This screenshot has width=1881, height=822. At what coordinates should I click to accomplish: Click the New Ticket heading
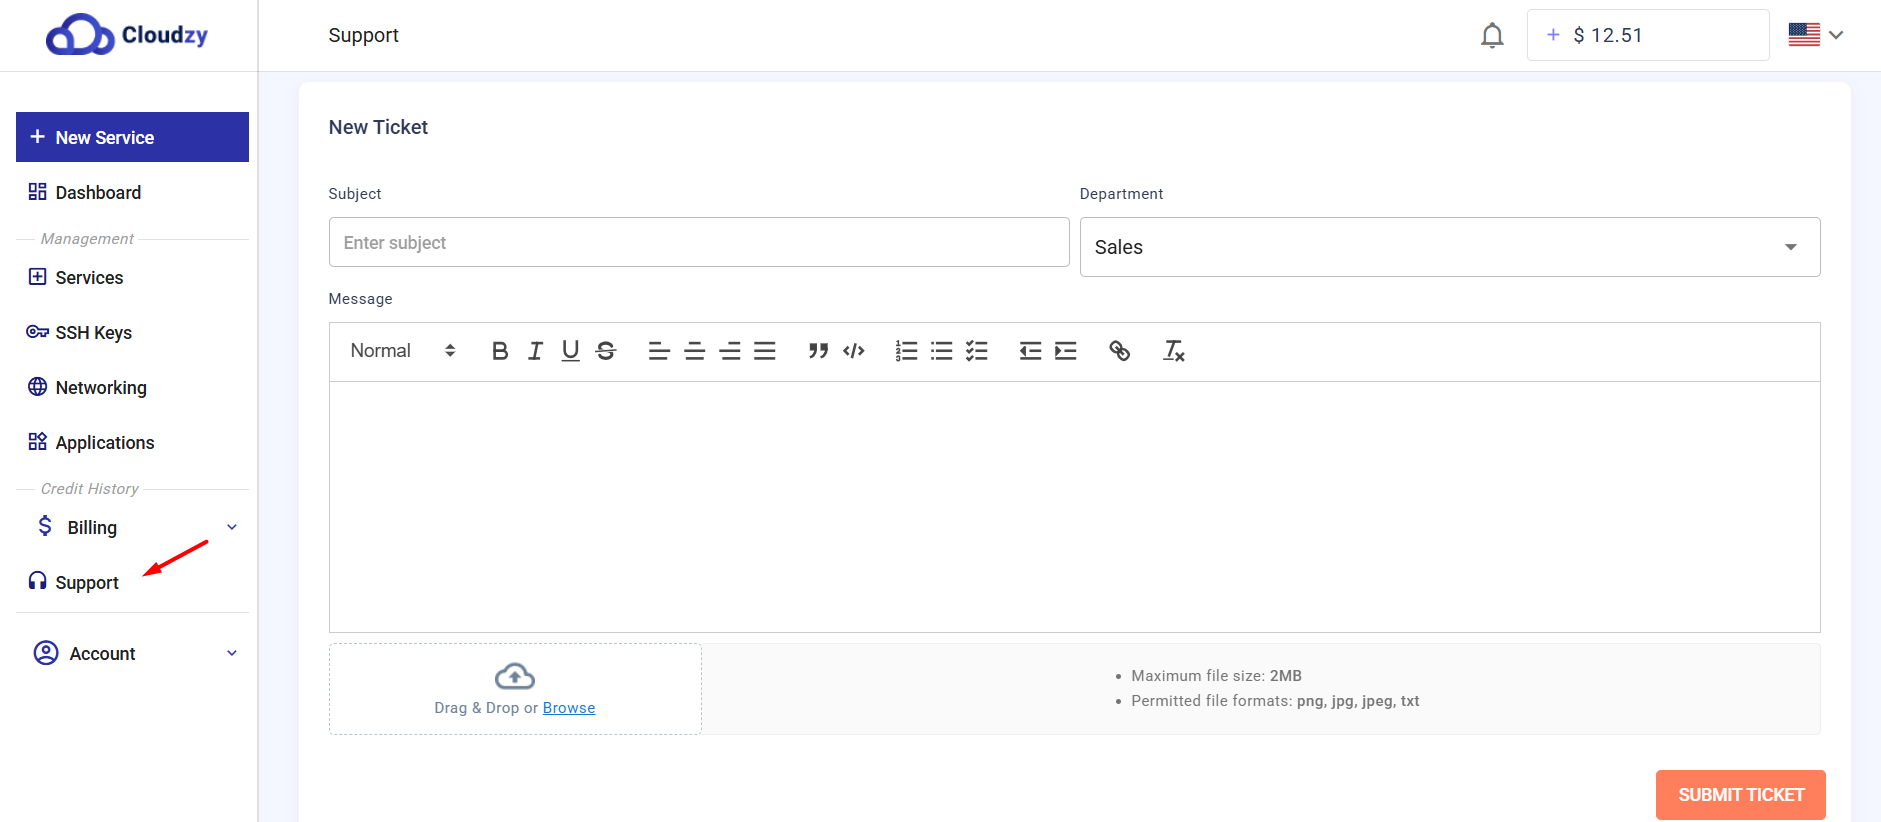(378, 127)
